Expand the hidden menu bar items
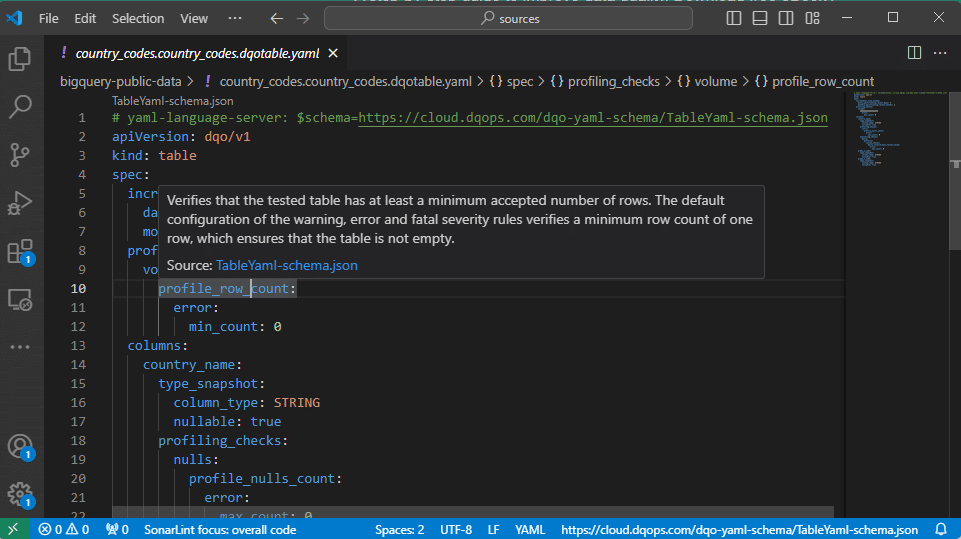This screenshot has width=961, height=539. [x=235, y=18]
